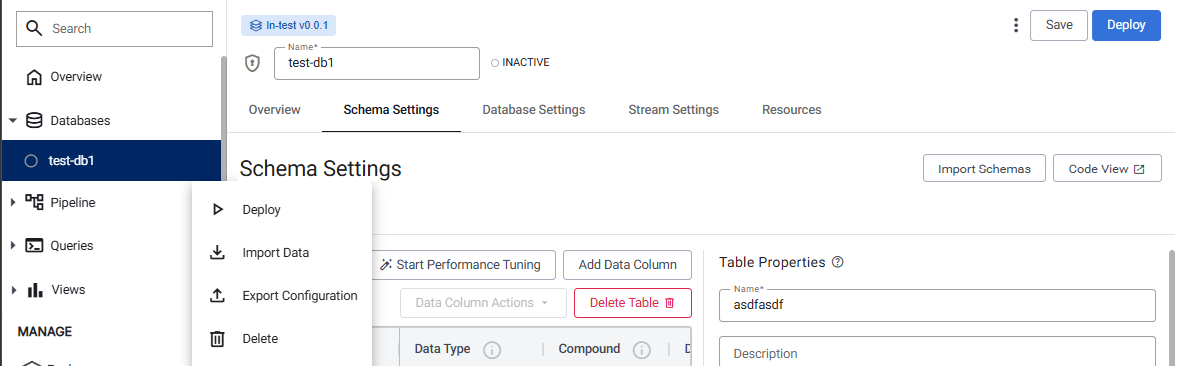Choose Deploy from the context menu
This screenshot has width=1181, height=366.
[x=282, y=209]
